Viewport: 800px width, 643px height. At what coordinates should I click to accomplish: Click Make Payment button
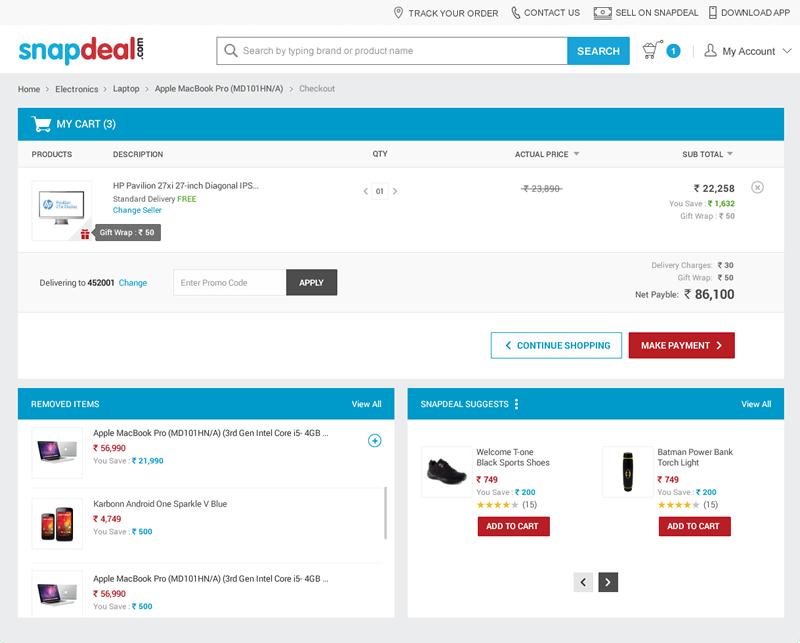(682, 345)
